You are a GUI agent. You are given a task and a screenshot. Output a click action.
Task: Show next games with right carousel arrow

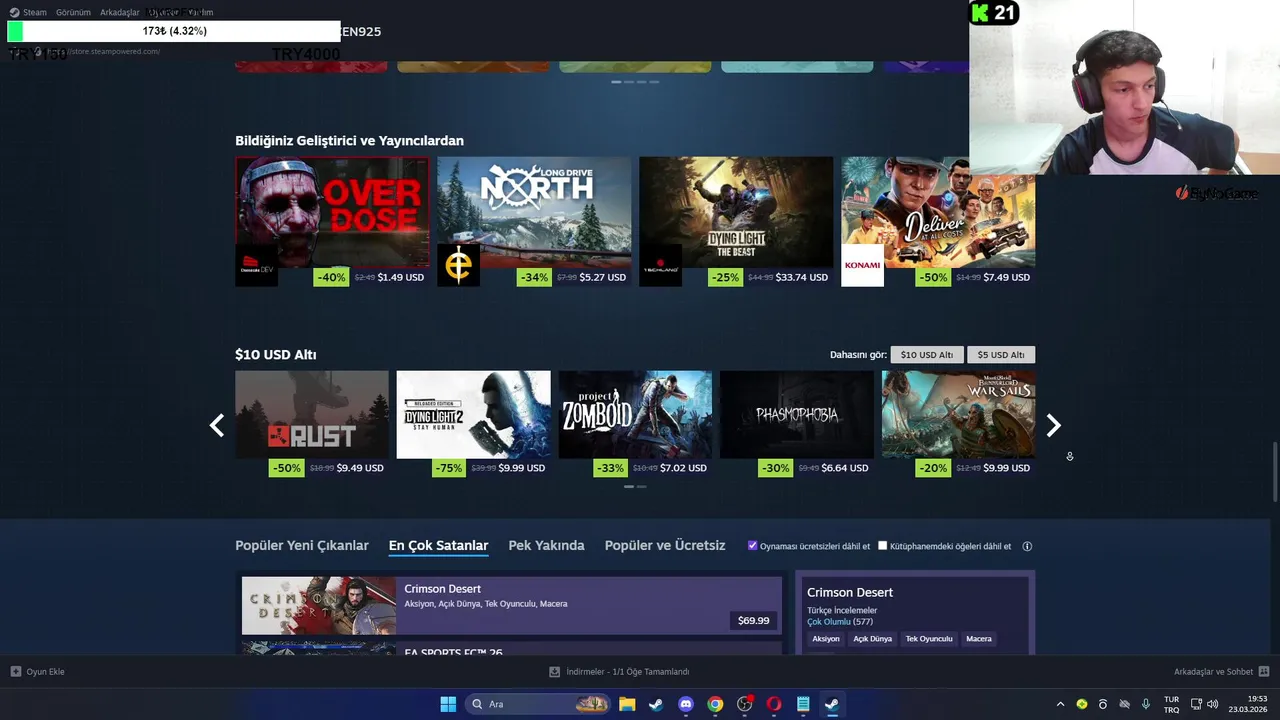(1053, 426)
